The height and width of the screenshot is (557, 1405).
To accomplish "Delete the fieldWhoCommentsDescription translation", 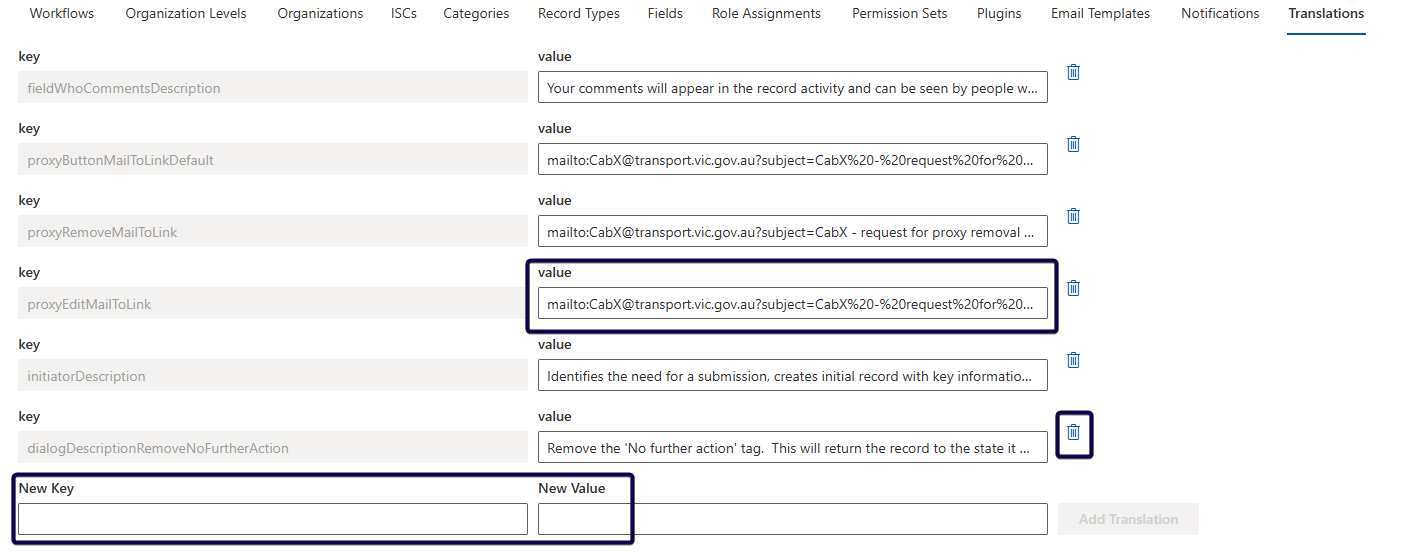I will (1073, 72).
